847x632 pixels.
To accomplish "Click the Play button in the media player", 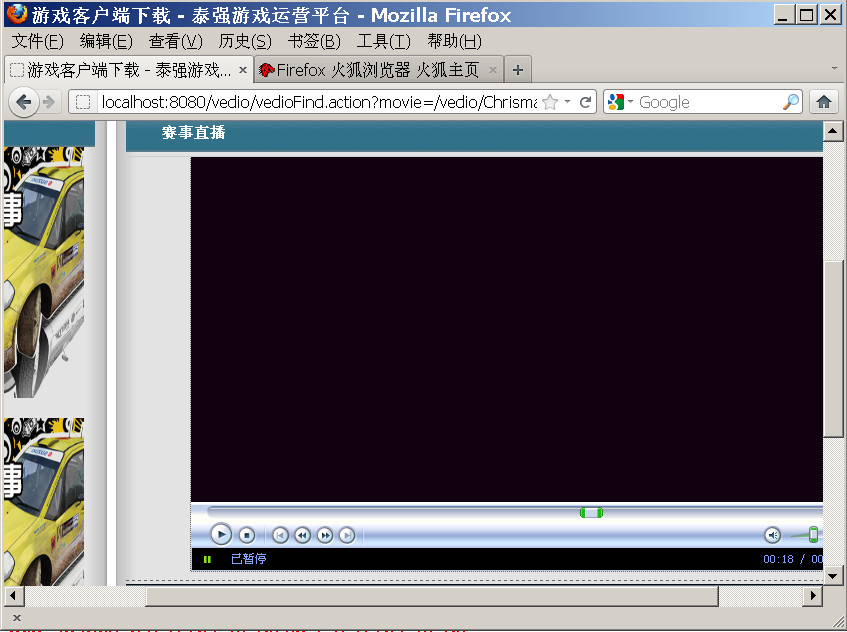I will pyautogui.click(x=221, y=535).
